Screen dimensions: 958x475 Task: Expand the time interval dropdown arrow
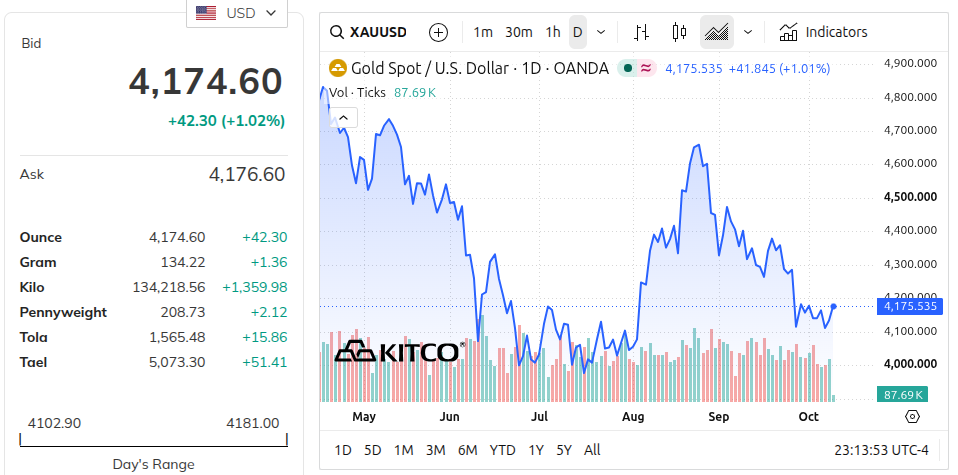point(601,32)
